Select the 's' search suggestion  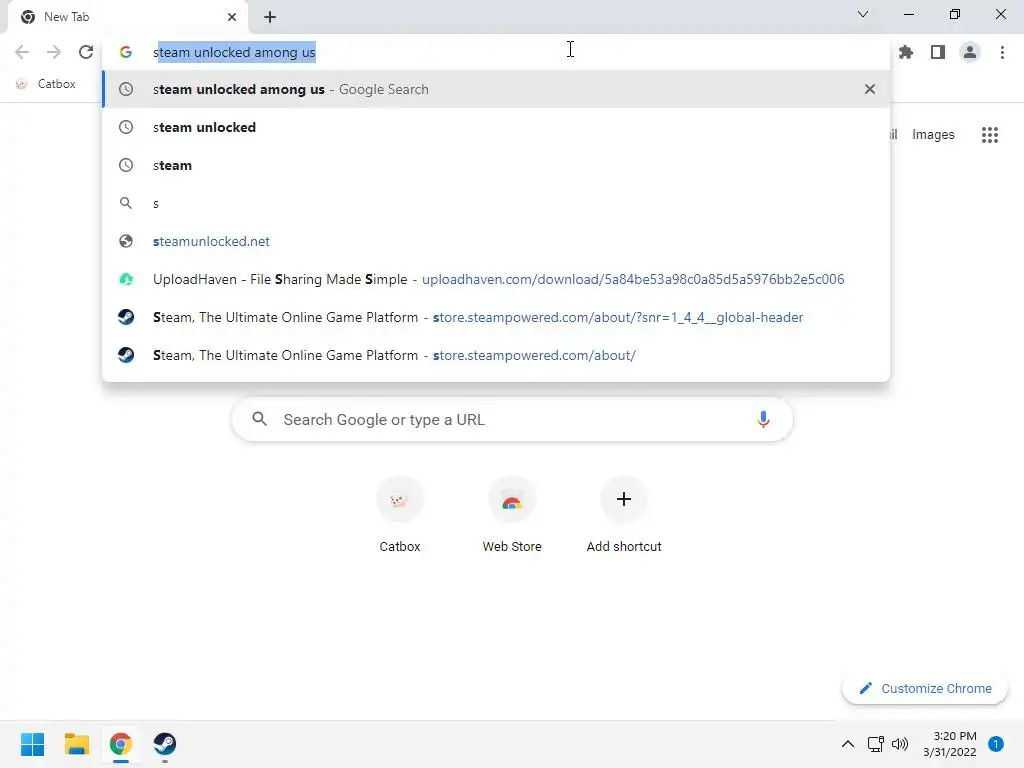click(496, 203)
